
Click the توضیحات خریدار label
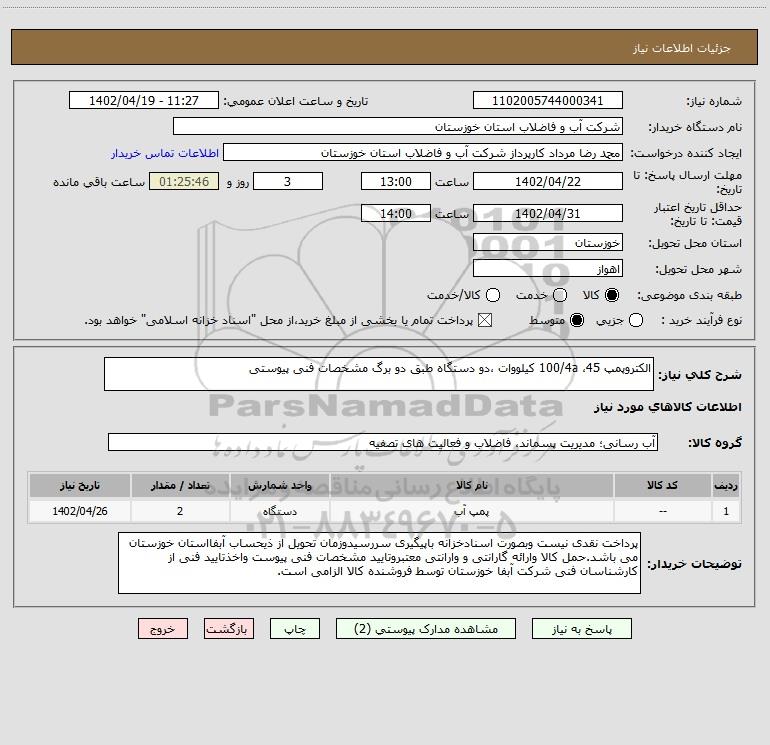(x=694, y=564)
